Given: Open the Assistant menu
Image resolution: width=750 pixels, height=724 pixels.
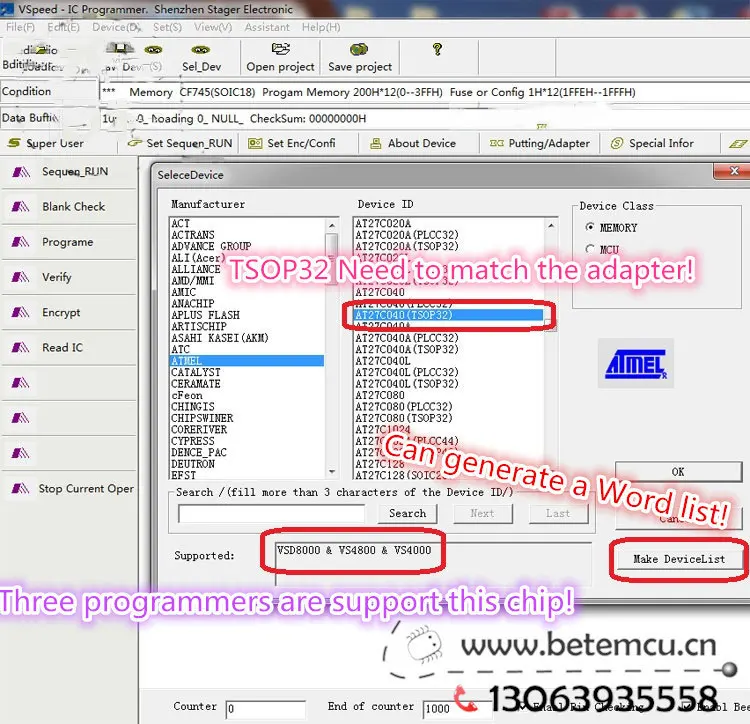Looking at the screenshot, I should click(267, 27).
